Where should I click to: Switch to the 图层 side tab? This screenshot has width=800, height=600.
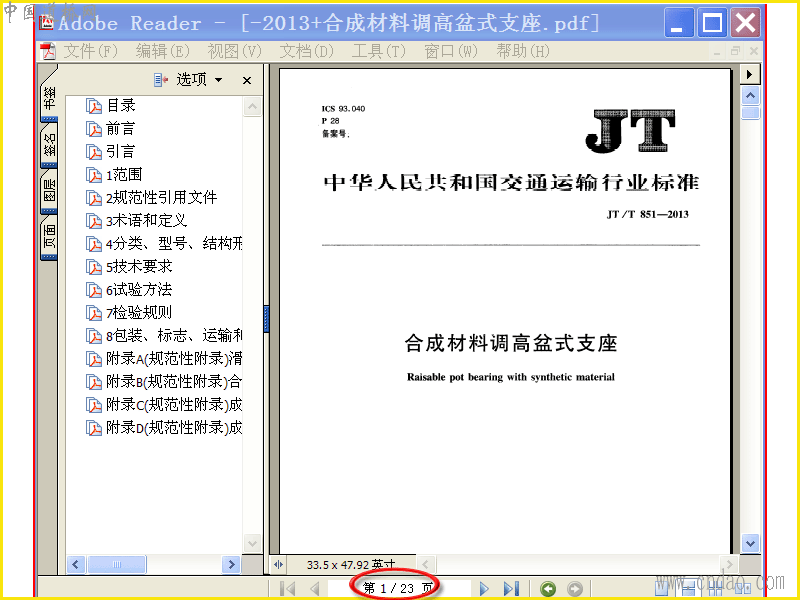tap(49, 191)
